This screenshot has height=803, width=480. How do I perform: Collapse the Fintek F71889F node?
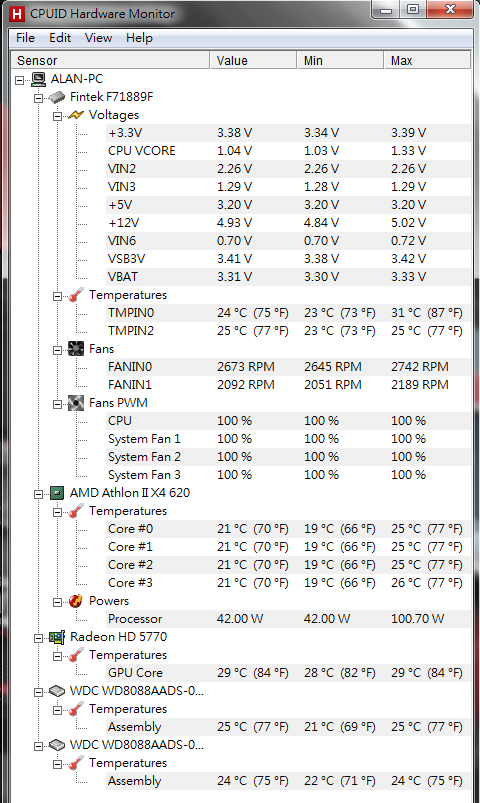38,98
